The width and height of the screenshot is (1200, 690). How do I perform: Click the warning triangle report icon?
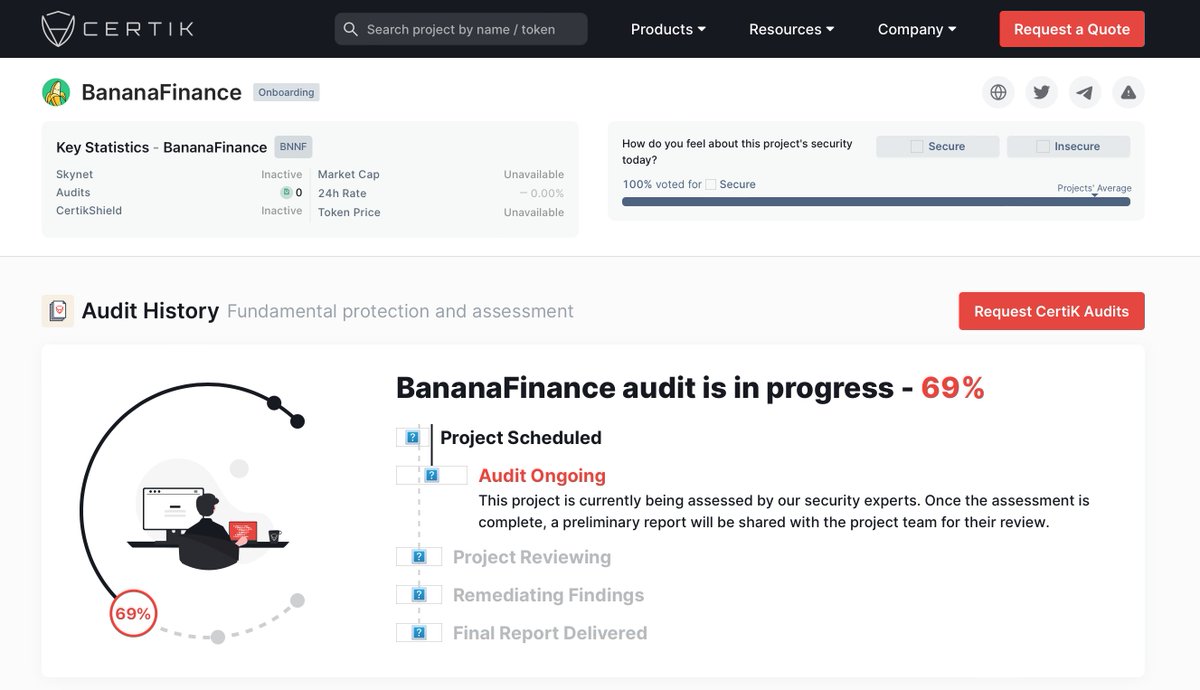point(1128,92)
